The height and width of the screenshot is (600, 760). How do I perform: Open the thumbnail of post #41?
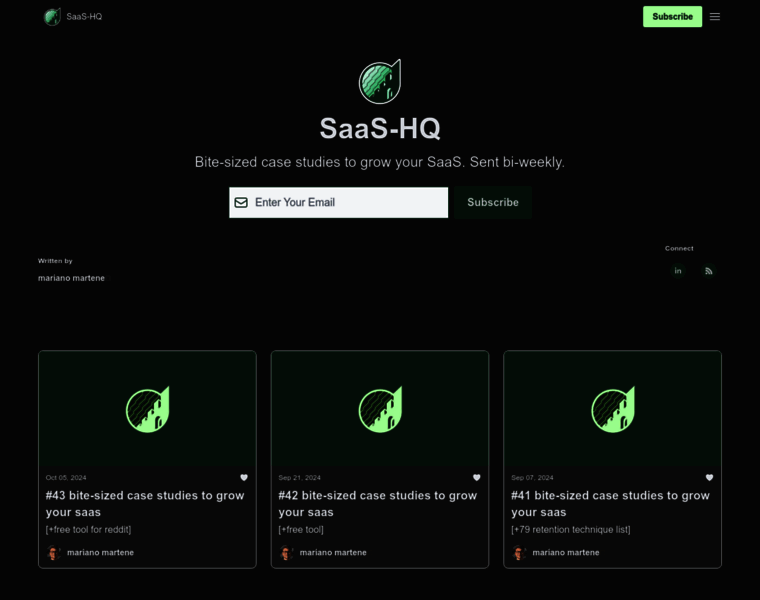tap(613, 409)
